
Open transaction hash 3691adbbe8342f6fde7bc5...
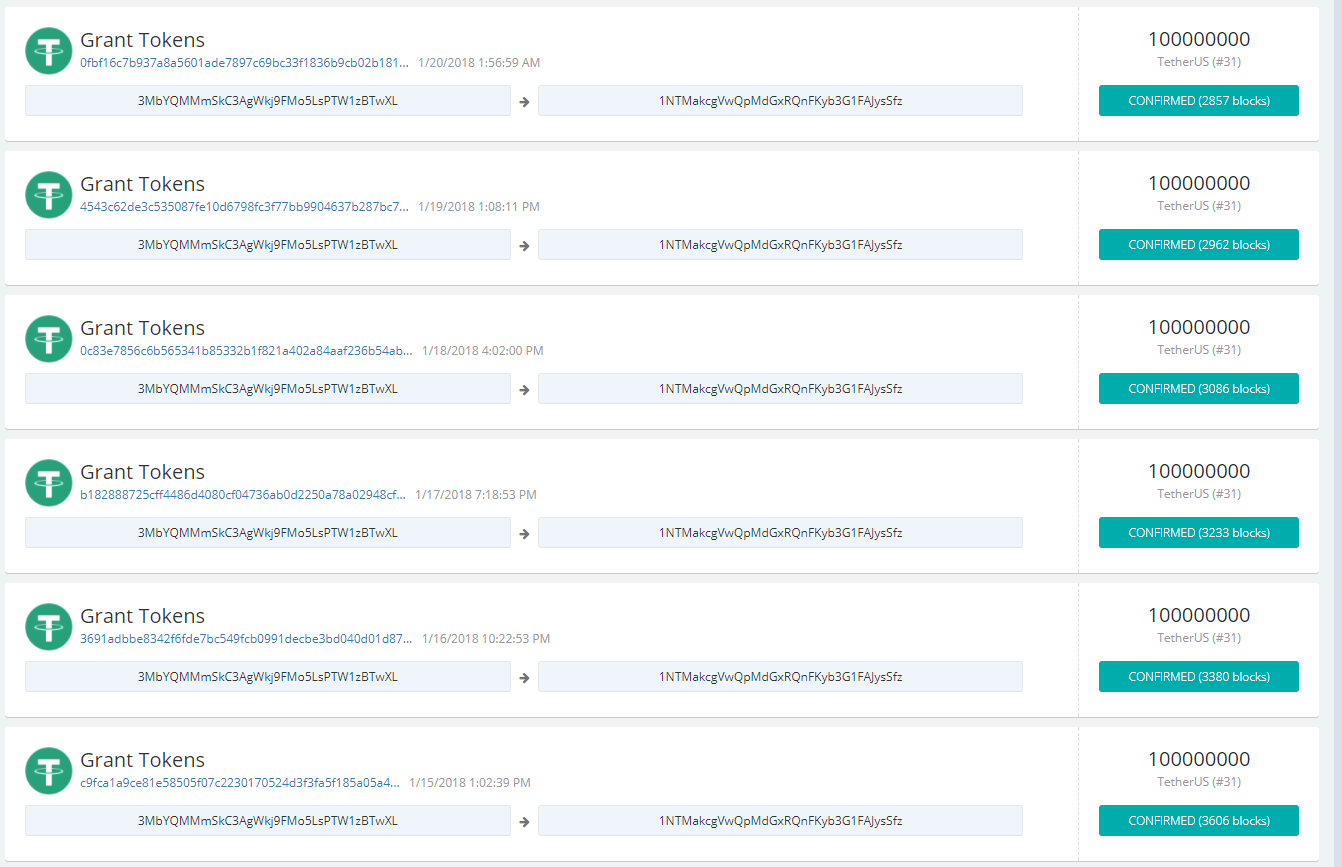tap(246, 639)
